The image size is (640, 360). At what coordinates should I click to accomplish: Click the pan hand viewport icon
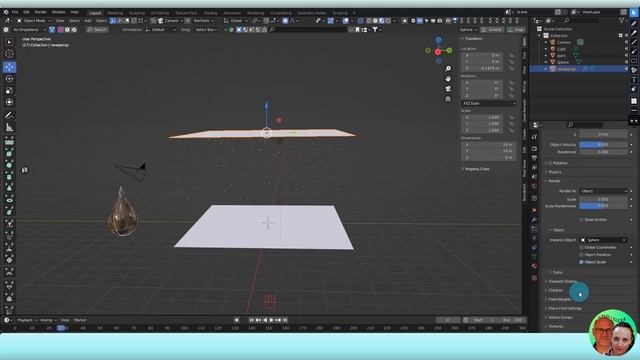448,78
